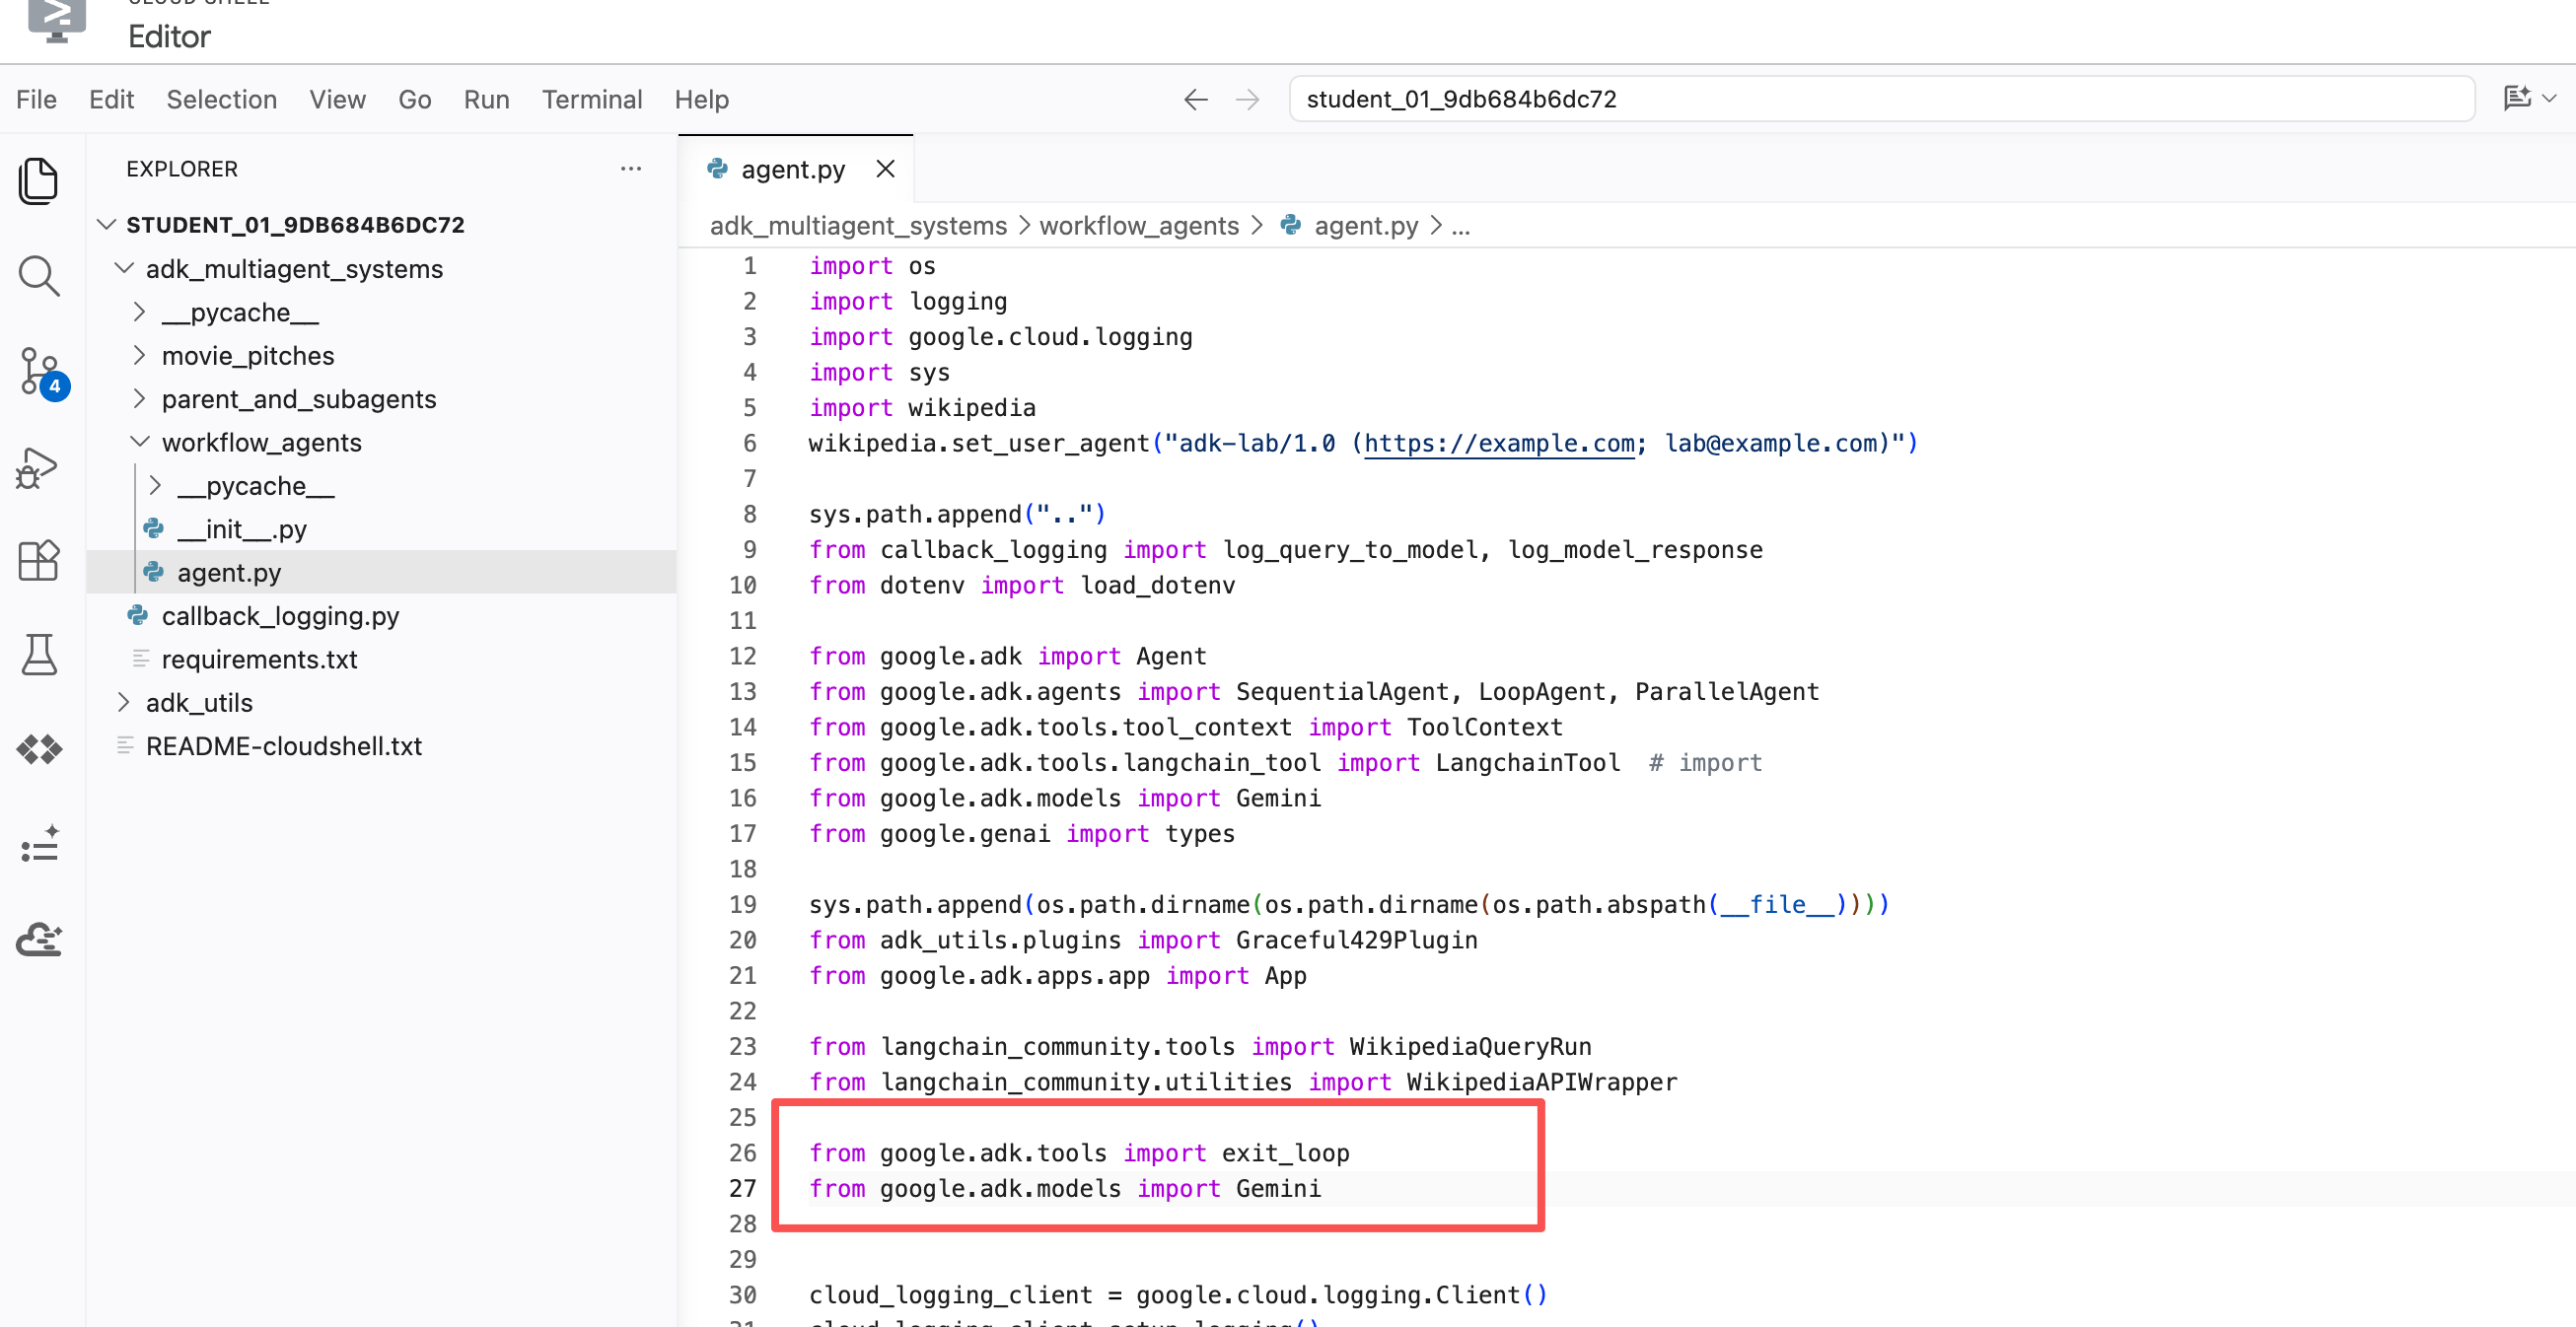
Task: Open Explorer more actions ellipsis
Action: click(630, 169)
